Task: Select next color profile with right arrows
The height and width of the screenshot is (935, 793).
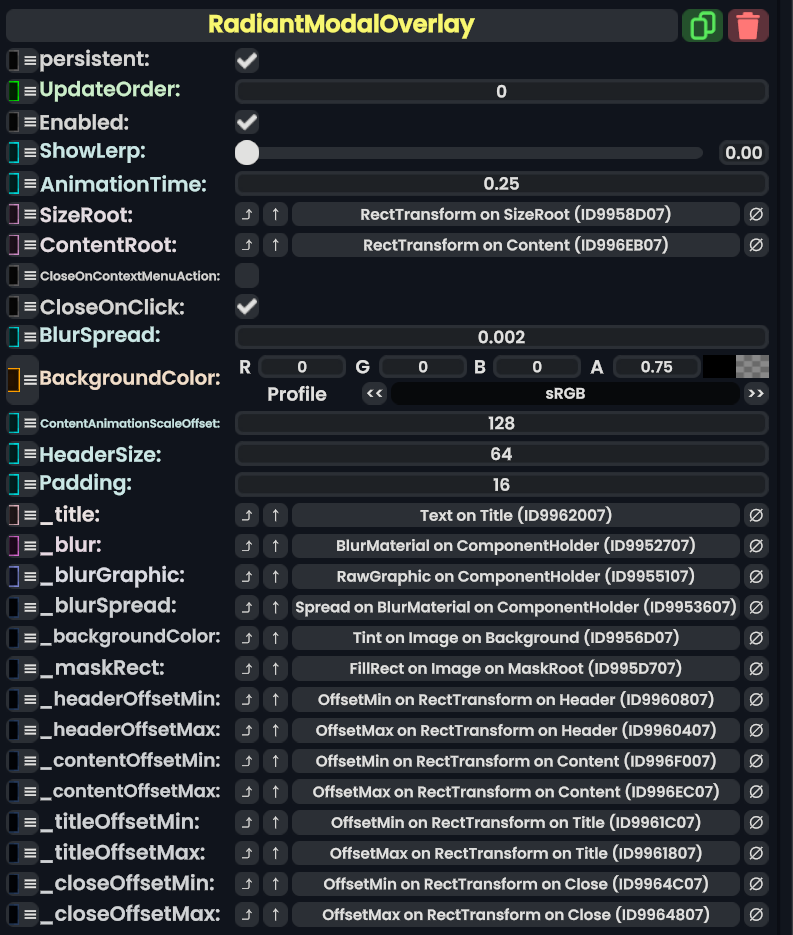Action: [x=756, y=394]
